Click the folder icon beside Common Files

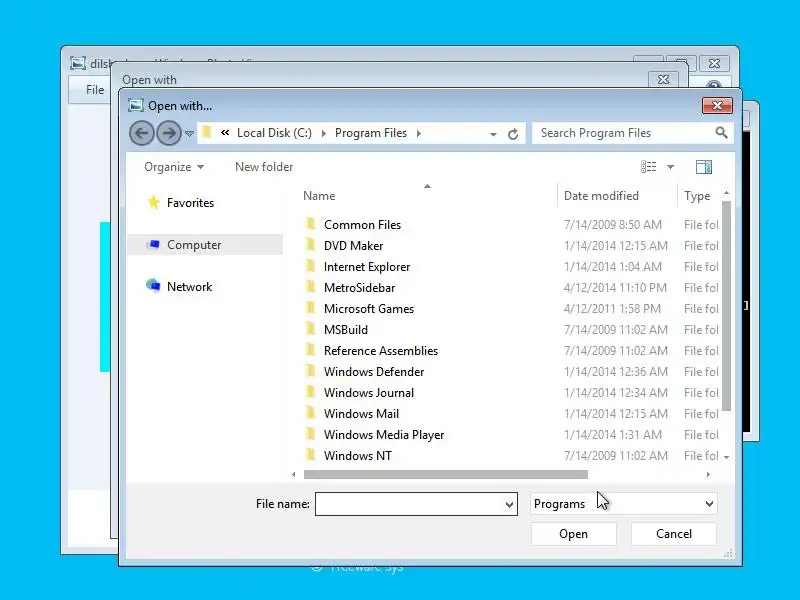[x=310, y=224]
